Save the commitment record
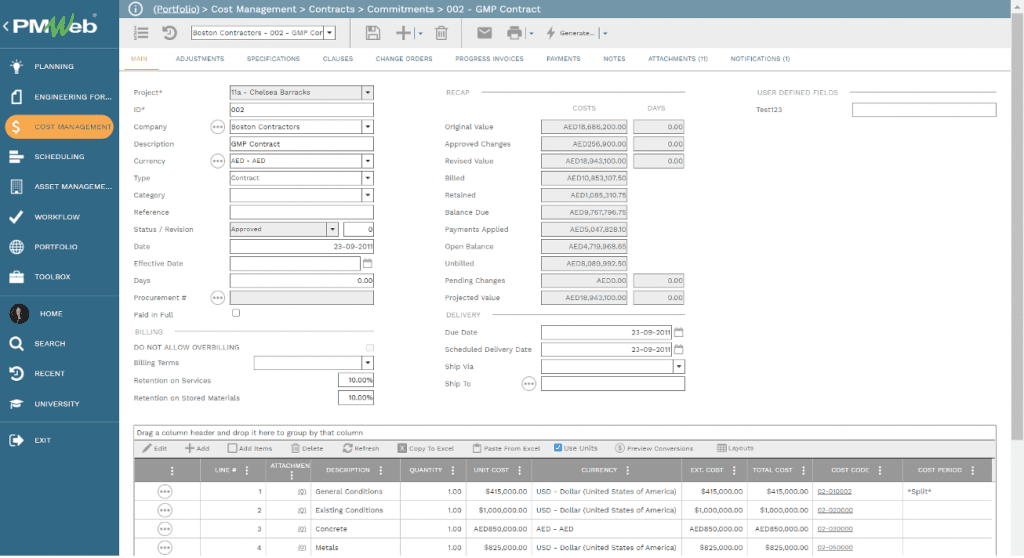The width and height of the screenshot is (1024, 558). click(x=372, y=33)
